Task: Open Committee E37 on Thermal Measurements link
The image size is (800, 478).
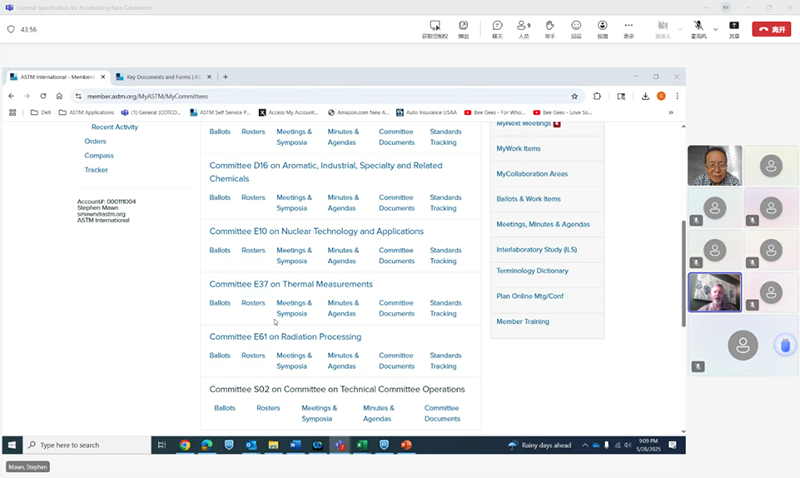Action: tap(291, 284)
